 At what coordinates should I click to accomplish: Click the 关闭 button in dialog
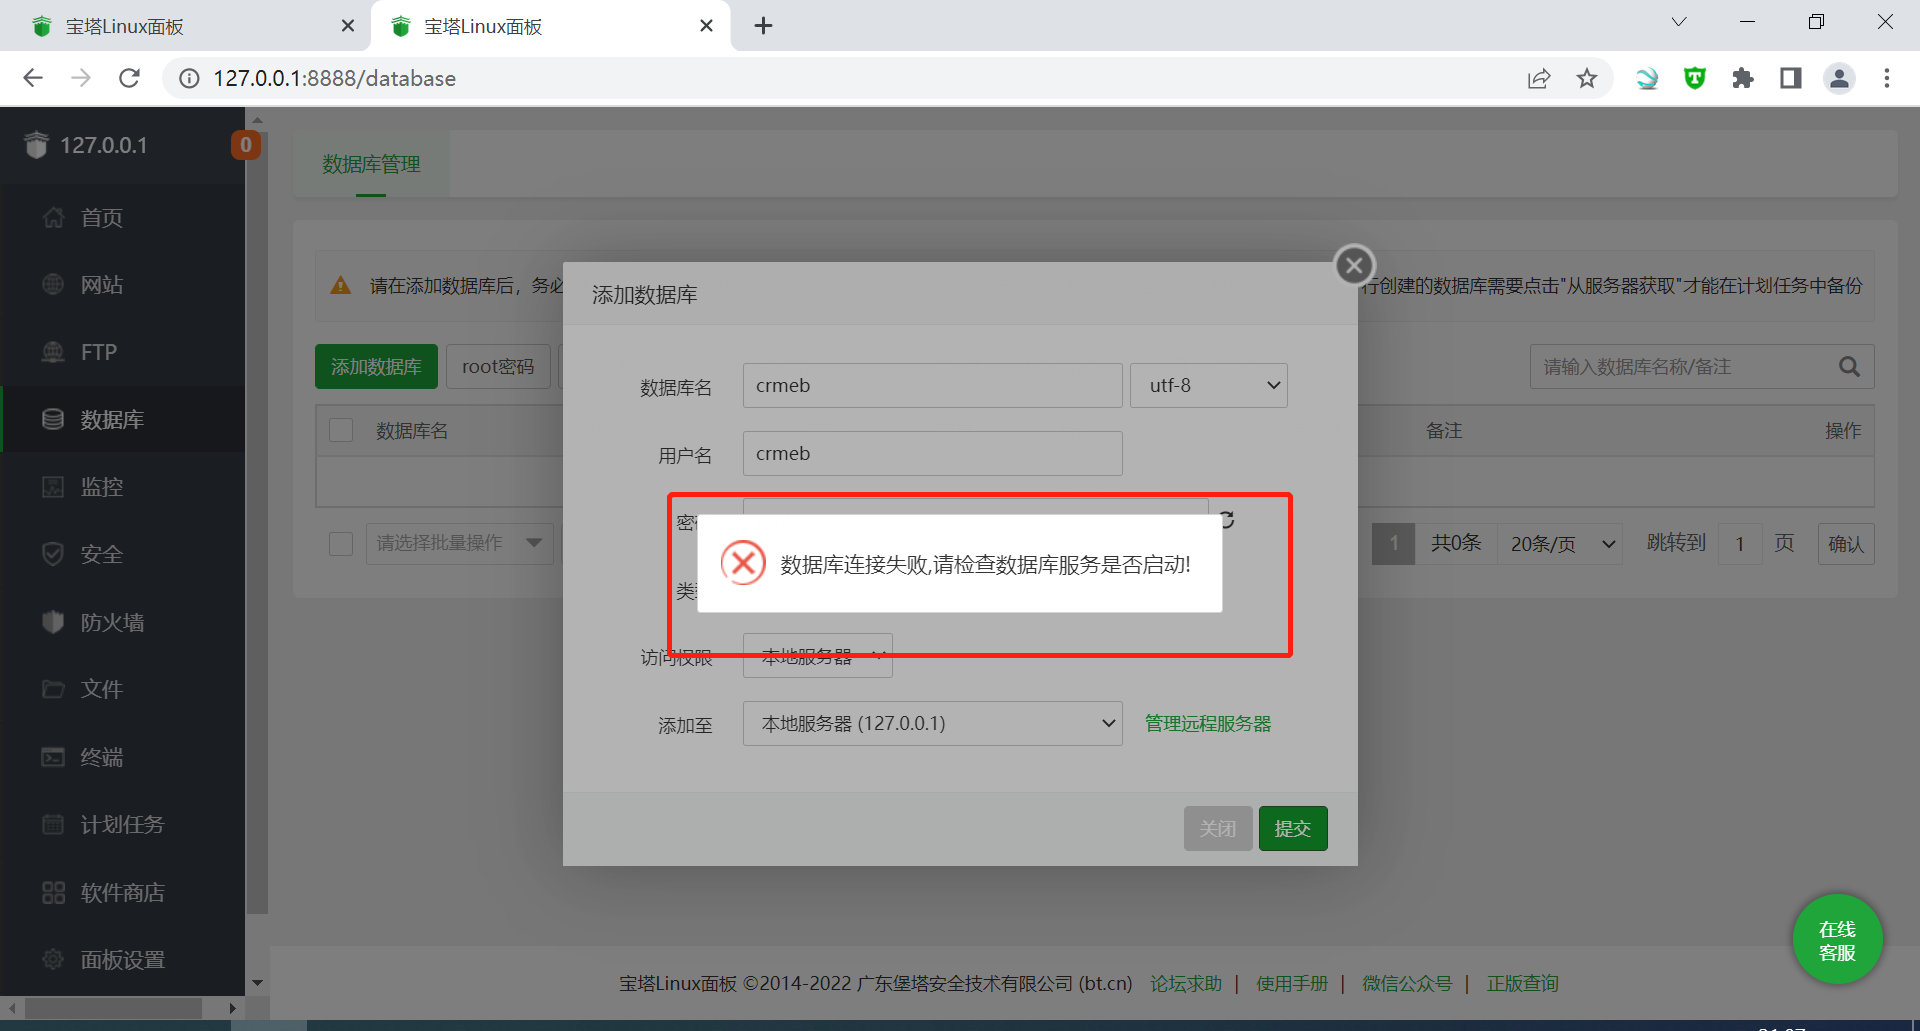click(x=1218, y=828)
